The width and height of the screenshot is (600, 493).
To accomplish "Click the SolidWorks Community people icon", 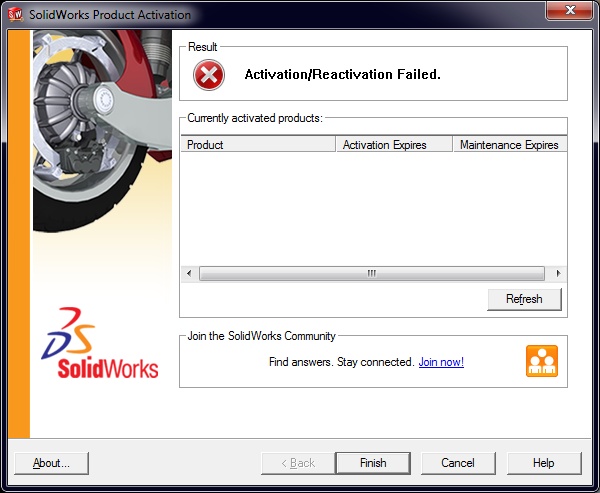I will coord(542,361).
